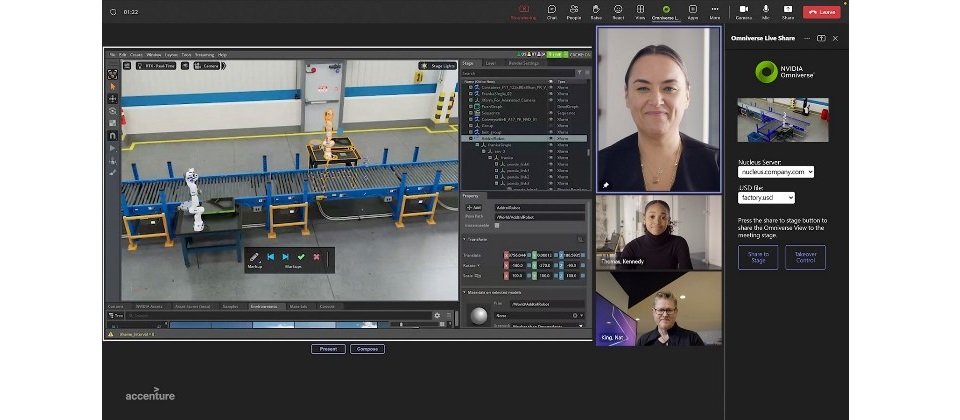Open the USD file dropdown

[766, 197]
